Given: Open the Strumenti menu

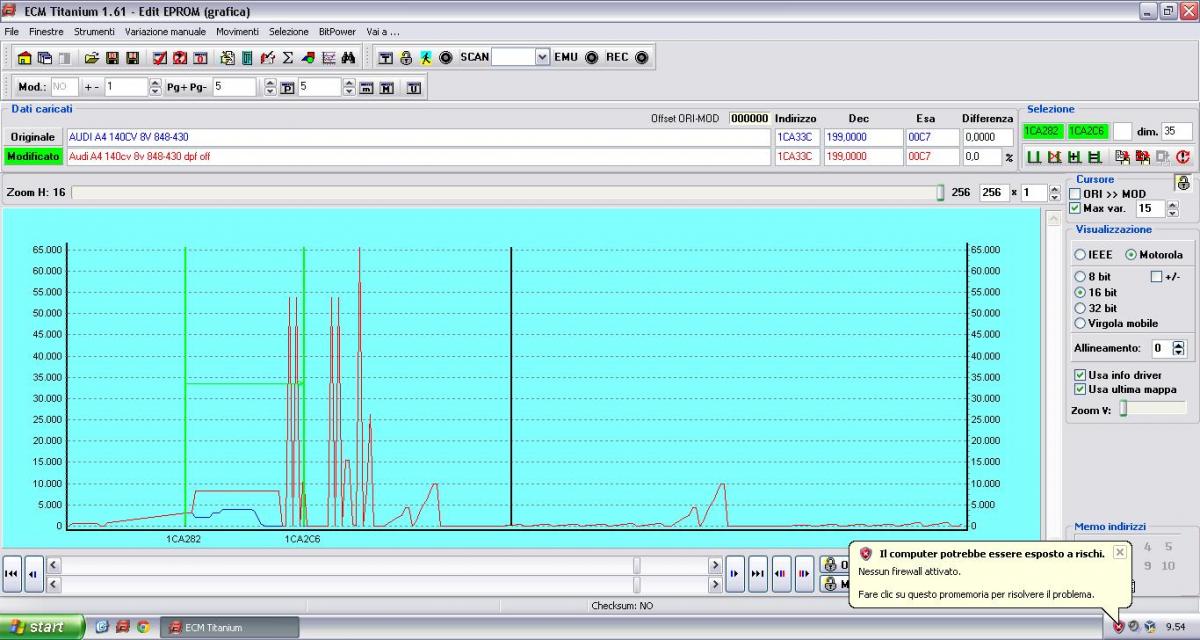Looking at the screenshot, I should pyautogui.click(x=94, y=32).
